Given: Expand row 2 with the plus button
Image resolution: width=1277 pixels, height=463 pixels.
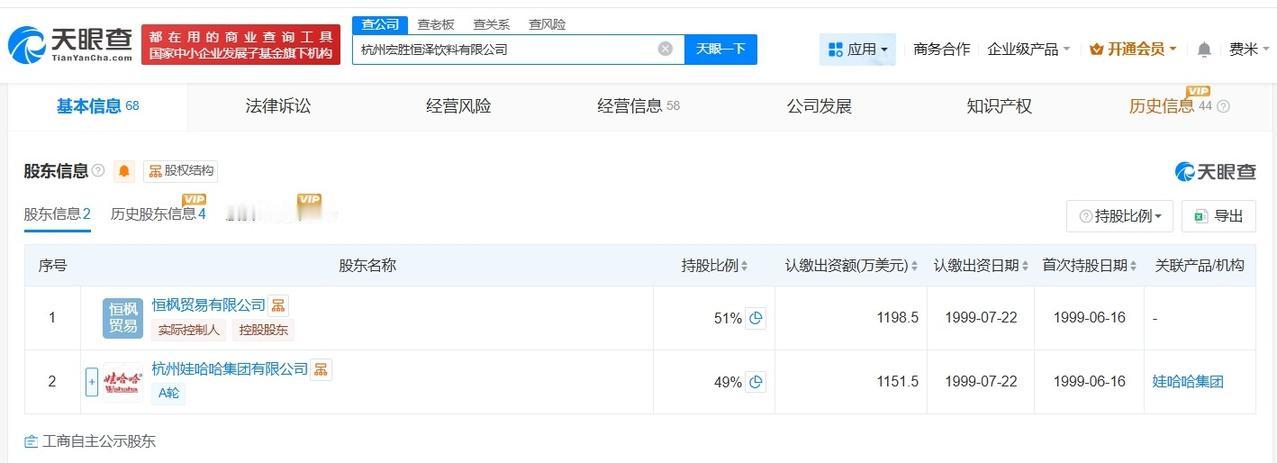Looking at the screenshot, I should coord(92,382).
